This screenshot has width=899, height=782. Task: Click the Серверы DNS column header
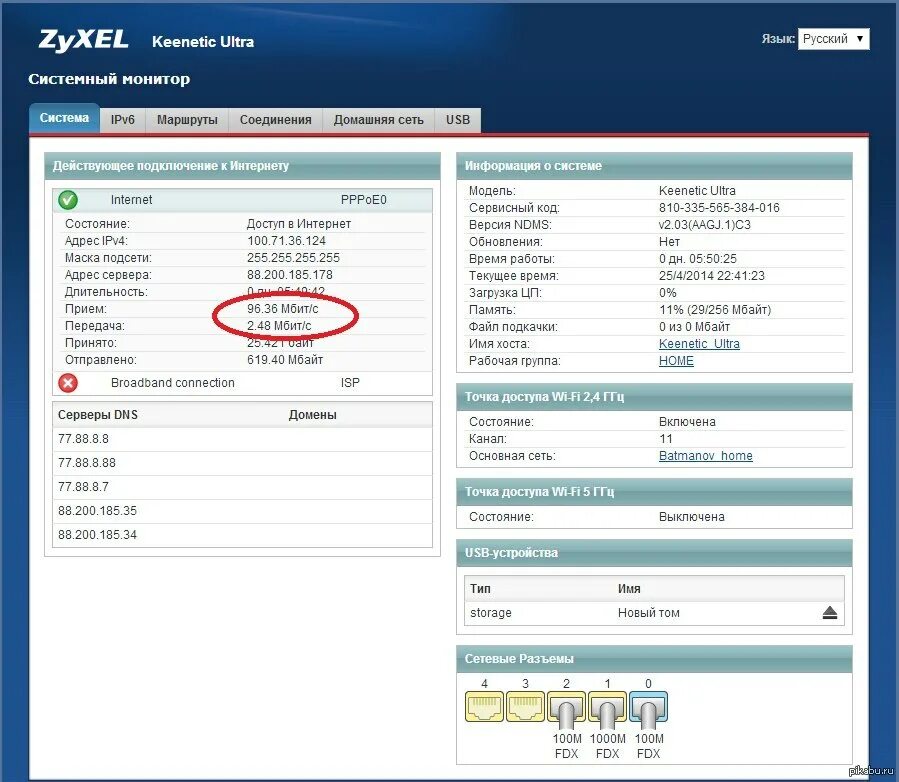click(x=98, y=415)
